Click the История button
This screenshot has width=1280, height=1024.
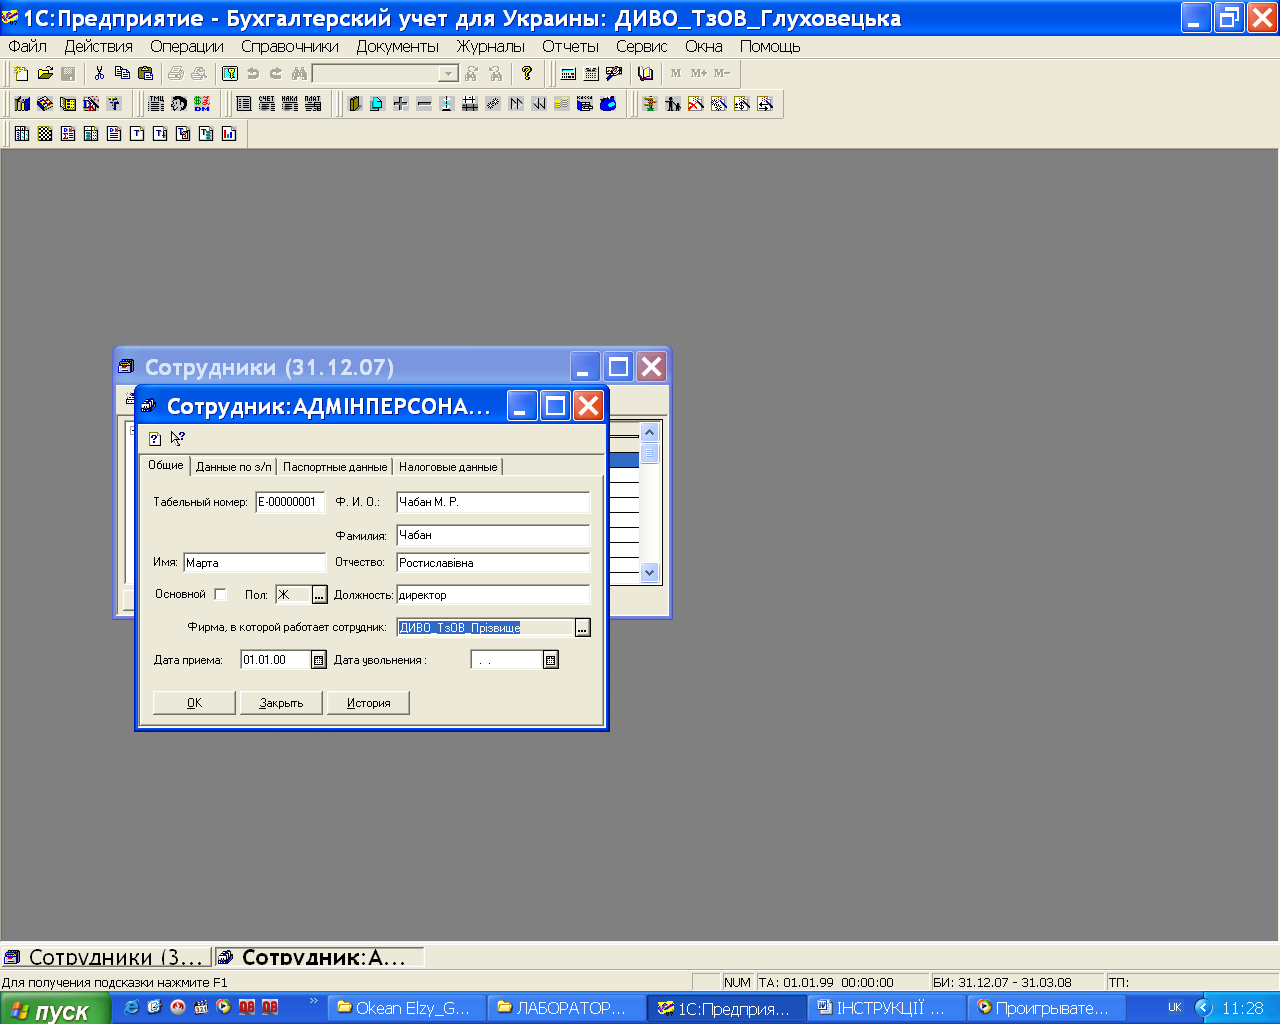pyautogui.click(x=368, y=703)
